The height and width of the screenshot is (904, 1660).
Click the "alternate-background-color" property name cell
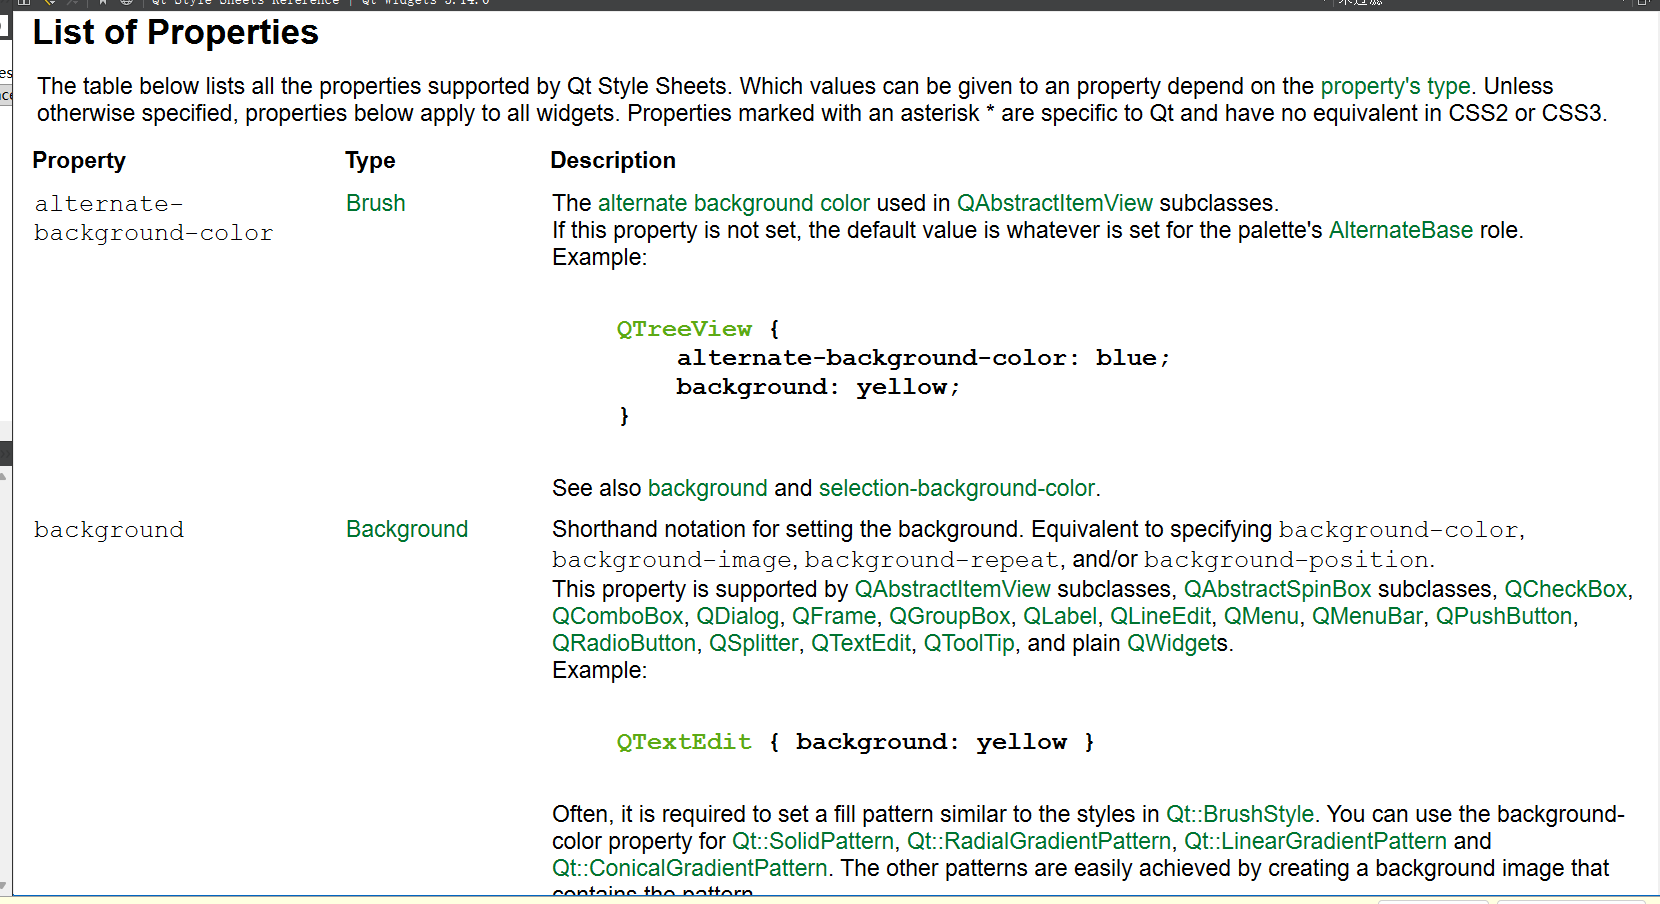153,218
